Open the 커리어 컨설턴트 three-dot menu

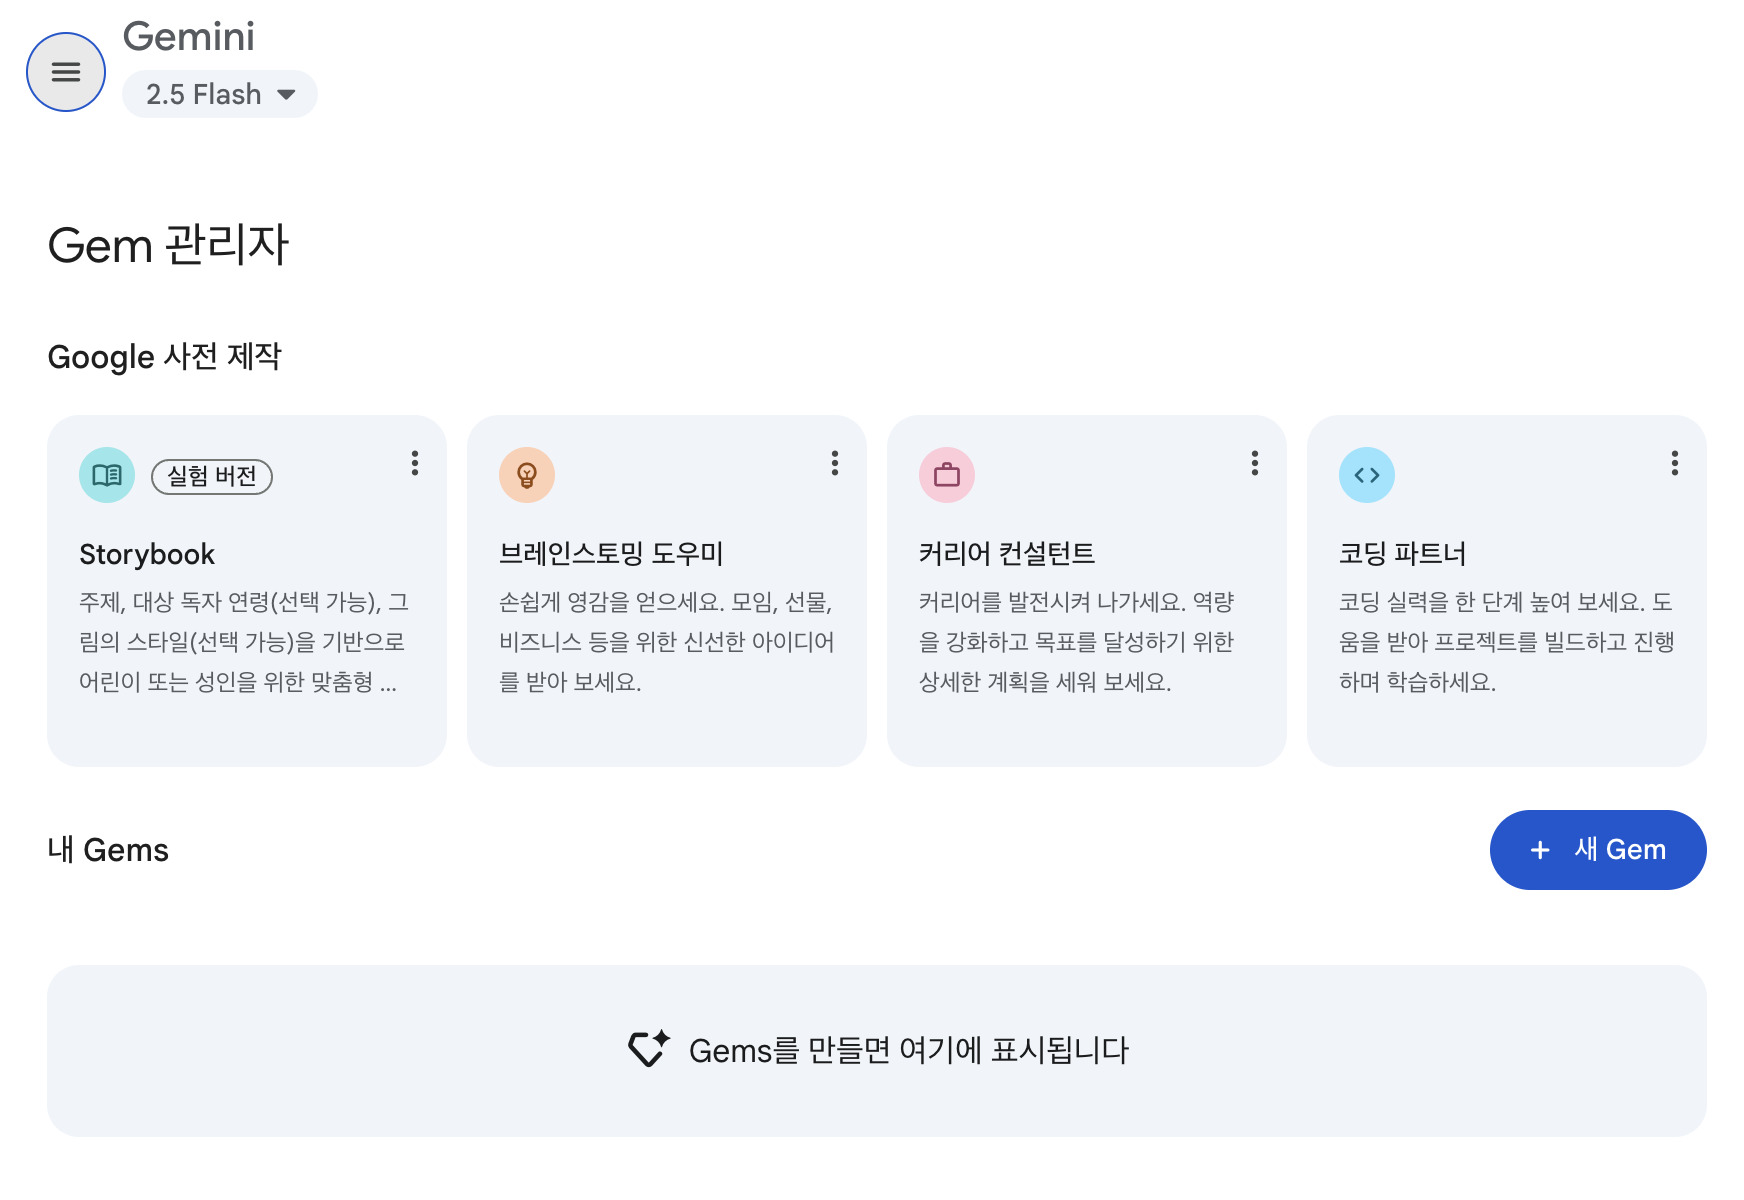coord(1255,462)
